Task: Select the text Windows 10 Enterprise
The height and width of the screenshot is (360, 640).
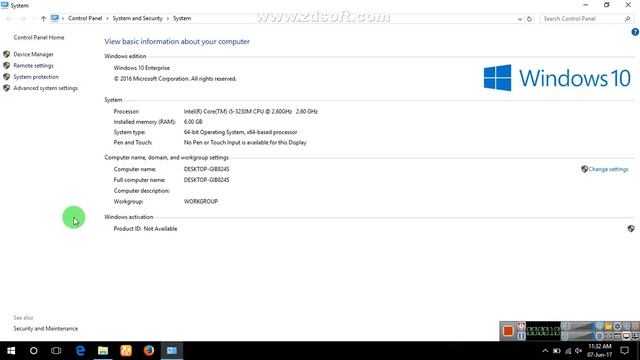Action: tap(142, 68)
